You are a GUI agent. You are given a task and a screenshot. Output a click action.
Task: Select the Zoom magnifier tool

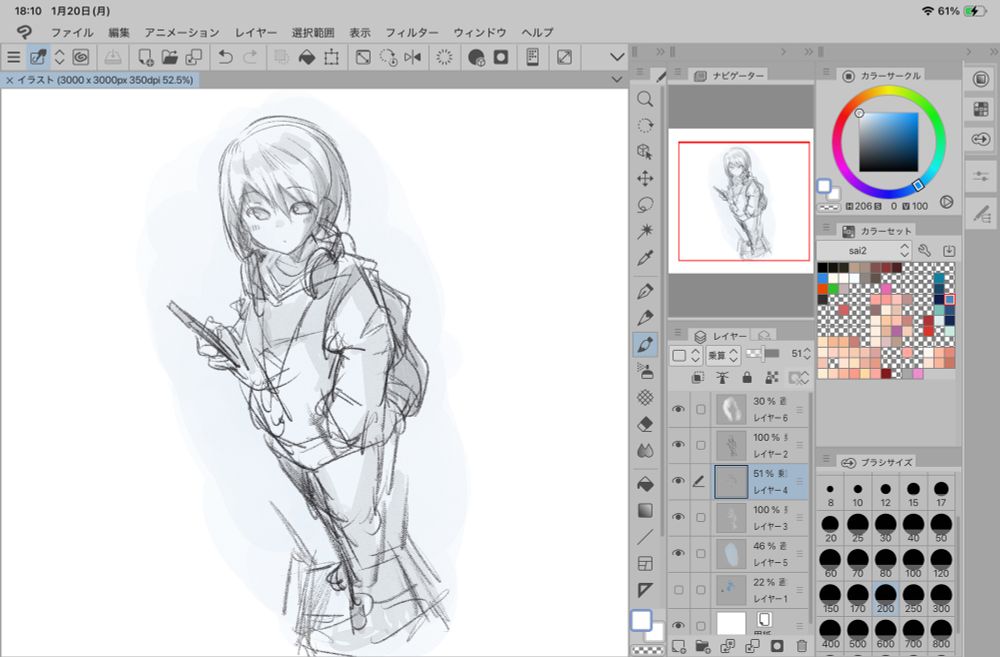point(645,99)
